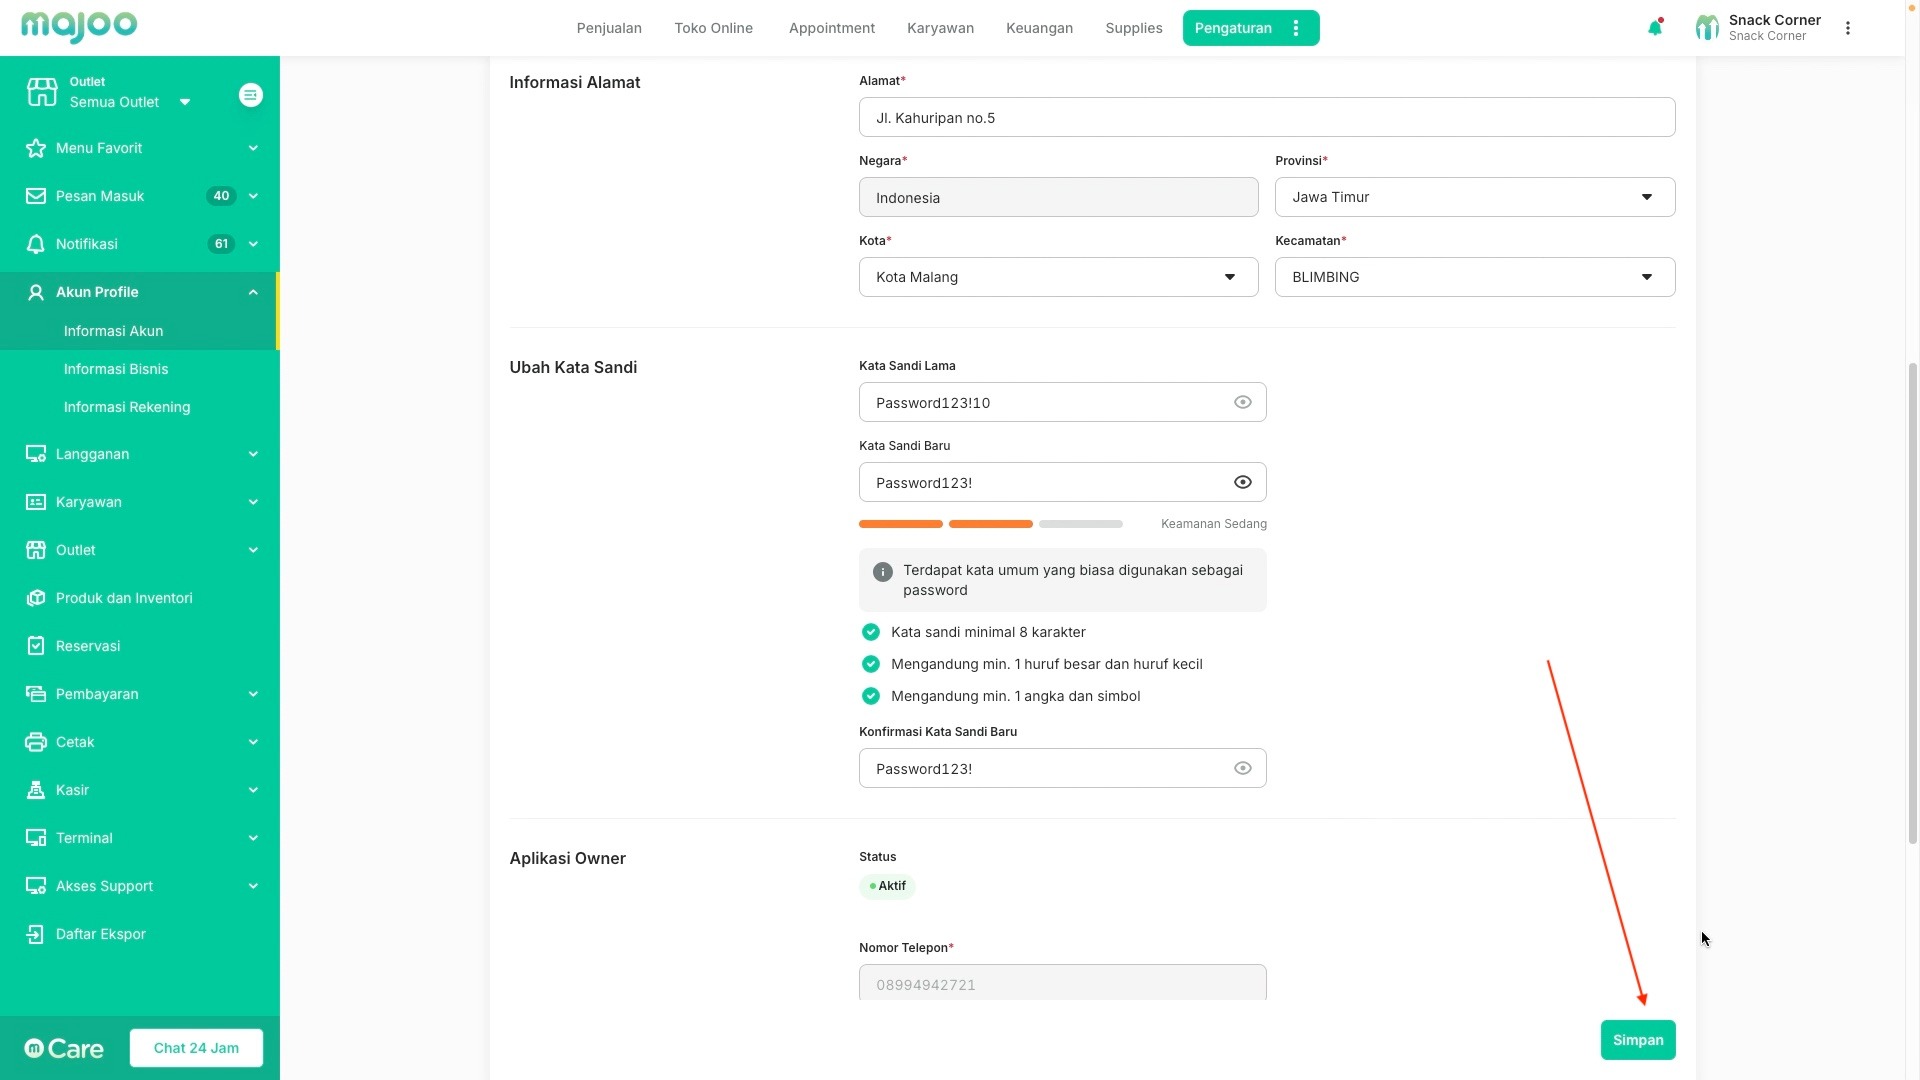Click the Simpan button
This screenshot has height=1080, width=1920.
(1637, 1040)
